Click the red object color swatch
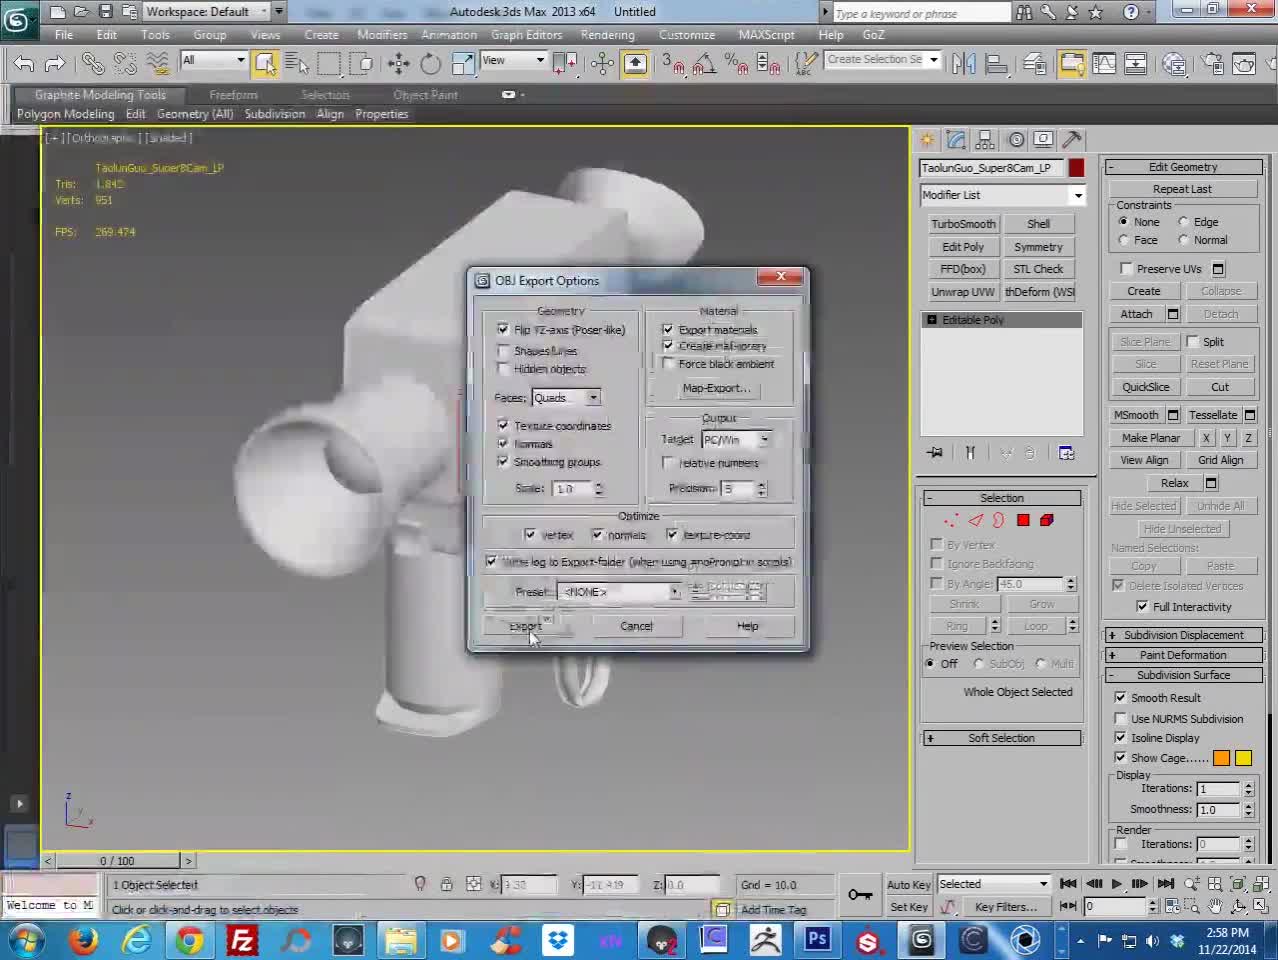Screen dimensions: 1278x960 [1076, 168]
